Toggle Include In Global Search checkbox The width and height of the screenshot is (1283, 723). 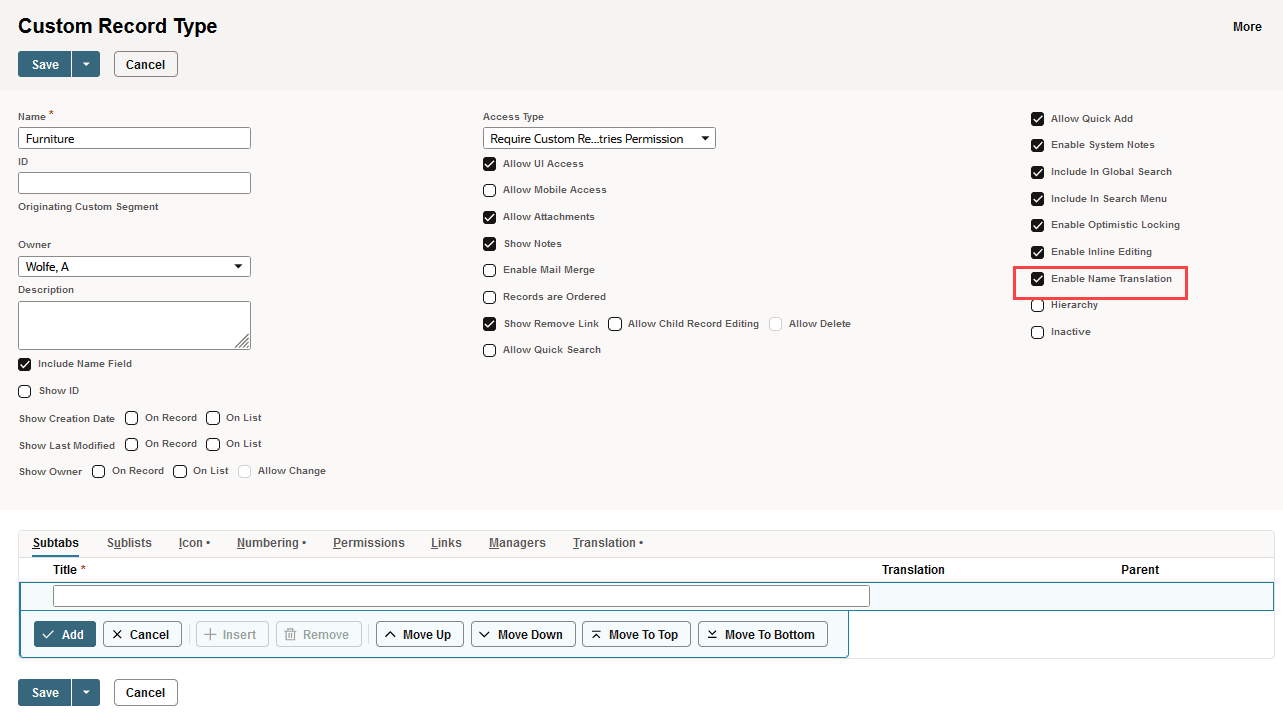(x=1038, y=172)
